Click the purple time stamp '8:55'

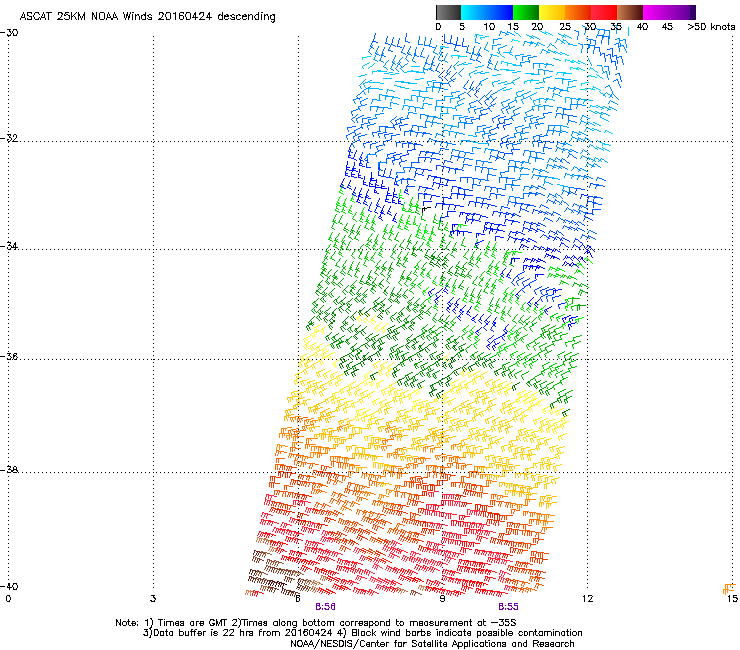tap(508, 607)
